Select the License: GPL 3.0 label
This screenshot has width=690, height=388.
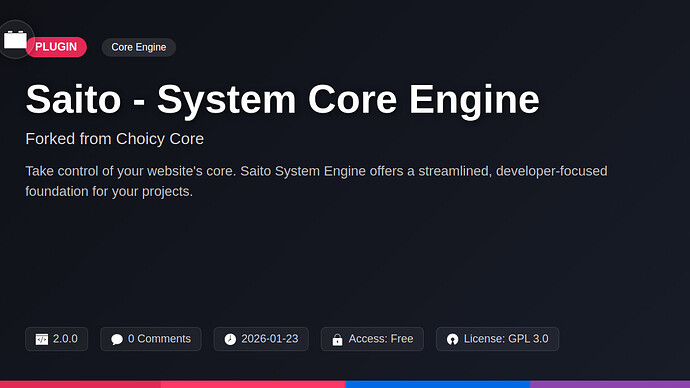[506, 339]
